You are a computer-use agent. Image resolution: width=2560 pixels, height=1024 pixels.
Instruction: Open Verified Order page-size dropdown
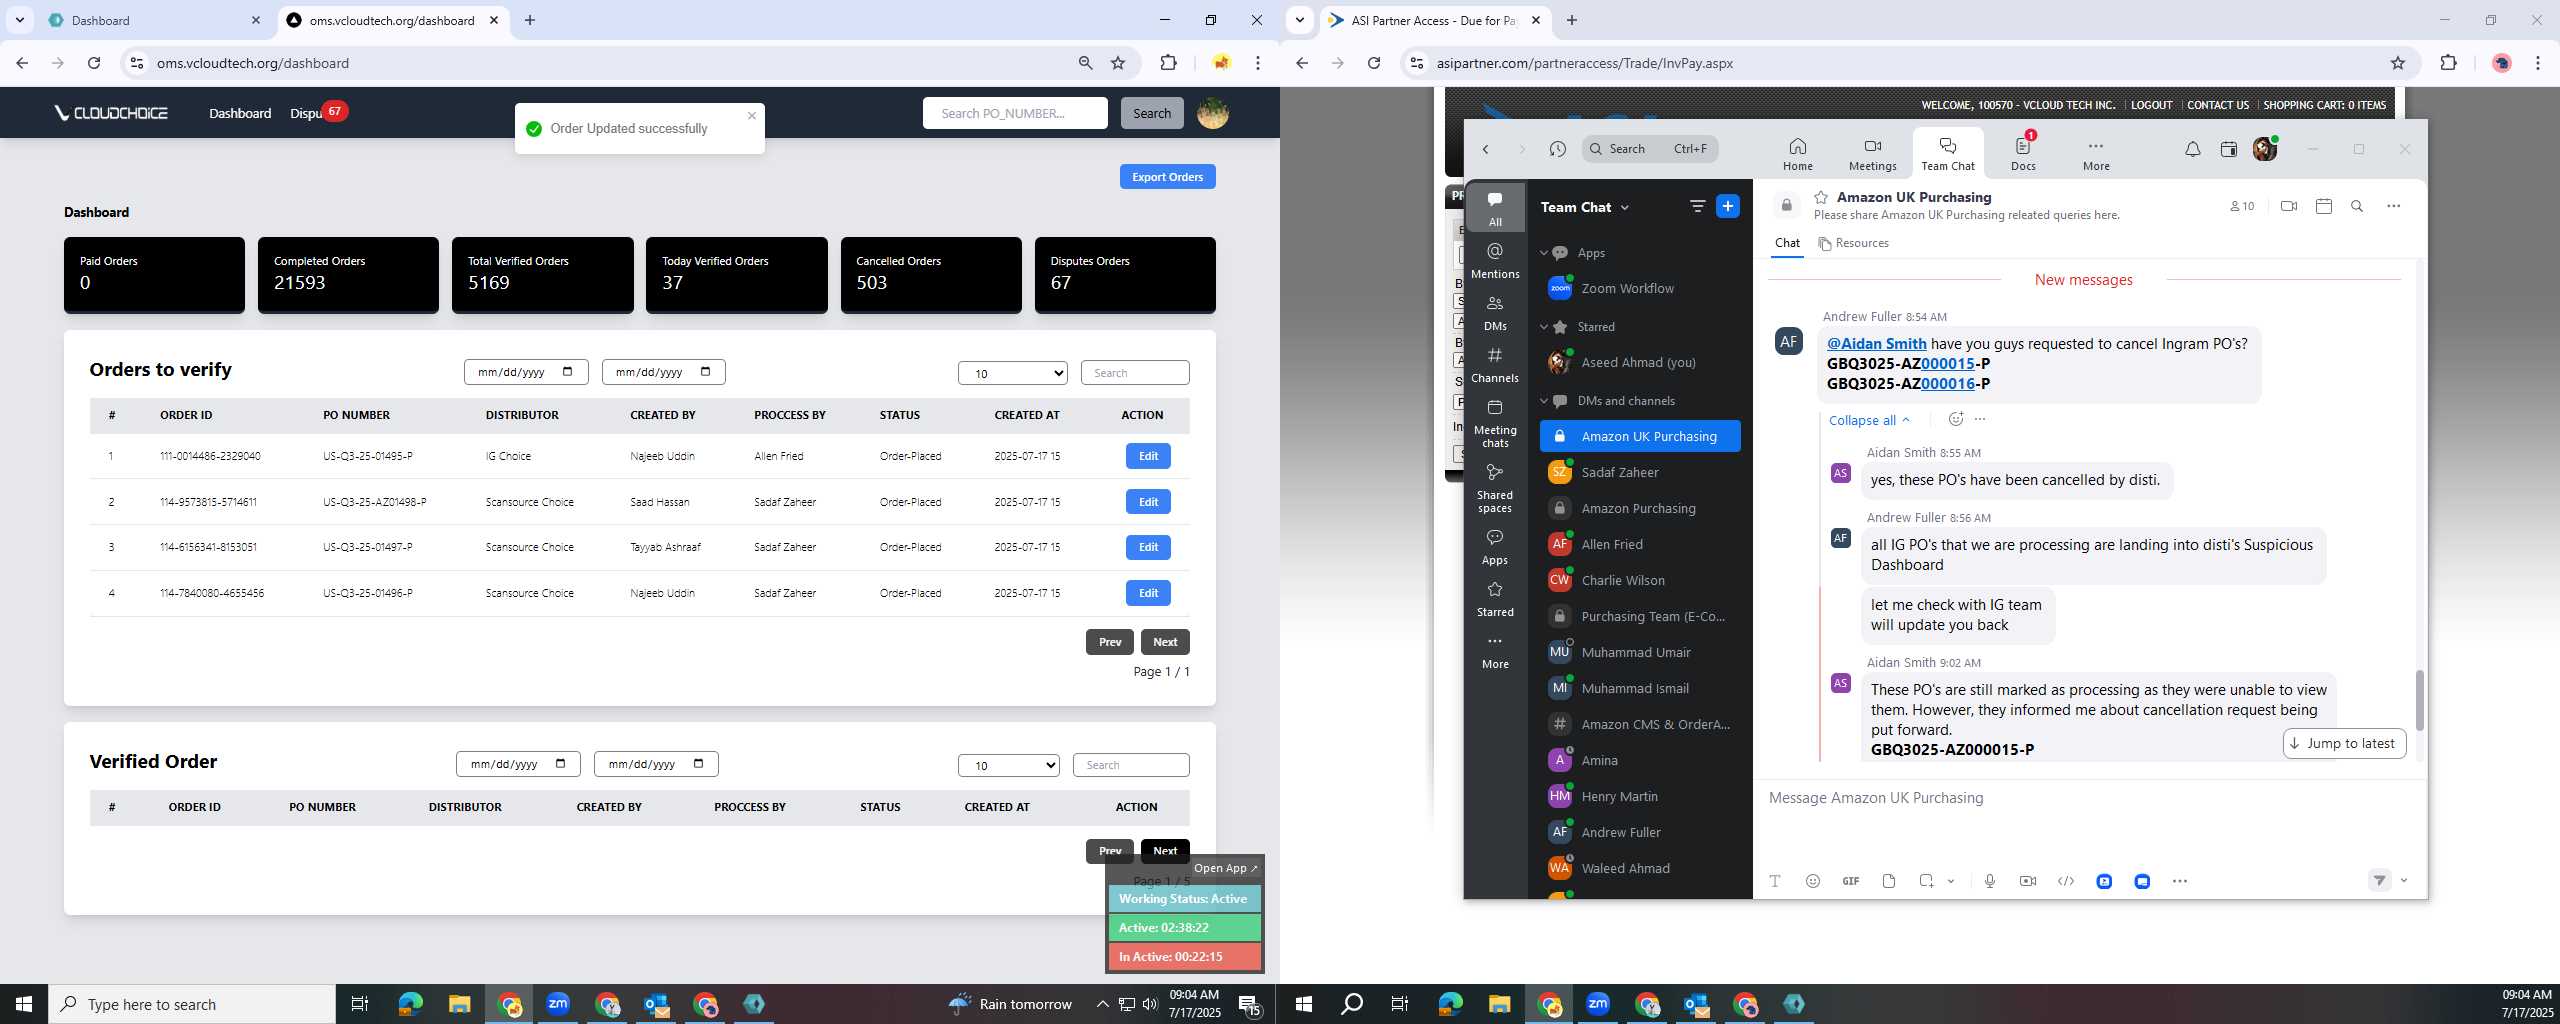1008,765
